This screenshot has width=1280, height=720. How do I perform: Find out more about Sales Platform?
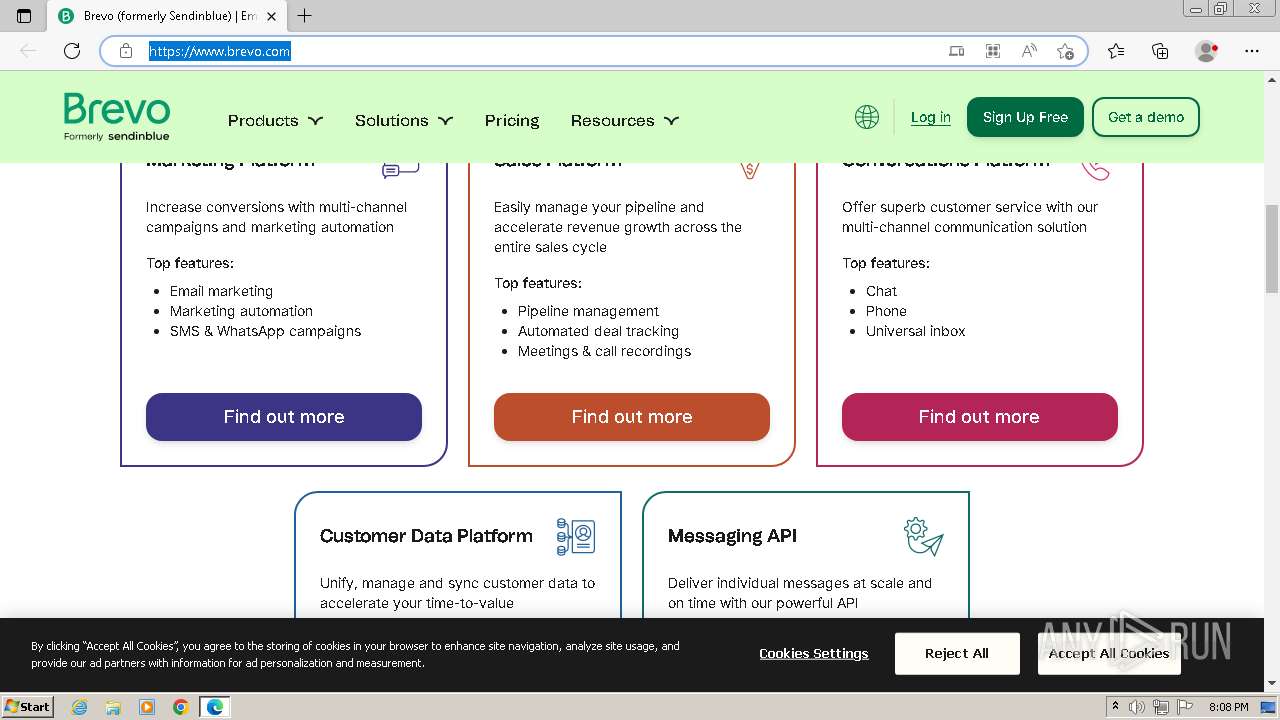pyautogui.click(x=632, y=417)
